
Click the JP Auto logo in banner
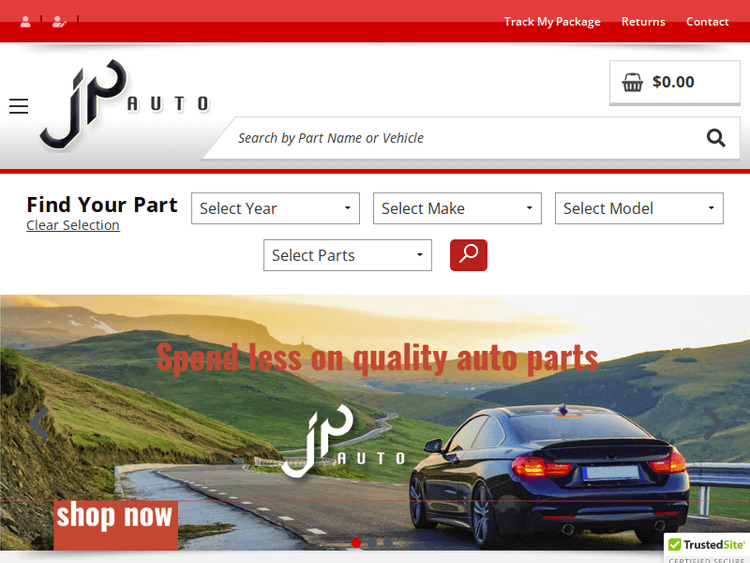point(343,441)
